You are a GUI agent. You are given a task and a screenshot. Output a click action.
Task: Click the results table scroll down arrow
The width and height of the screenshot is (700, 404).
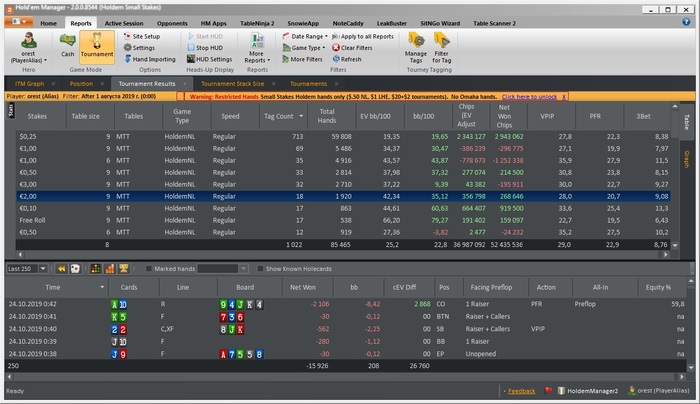(x=675, y=245)
